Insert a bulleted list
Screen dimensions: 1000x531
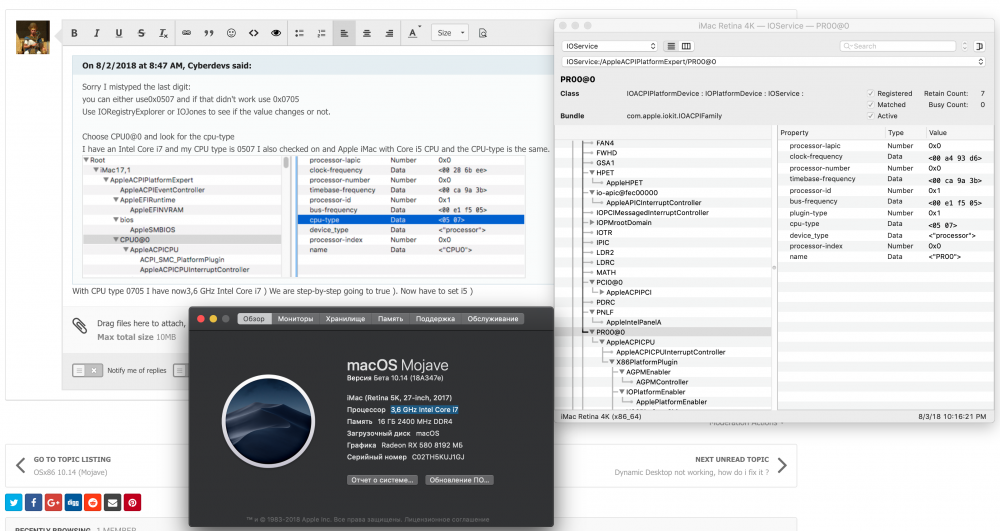(x=299, y=33)
